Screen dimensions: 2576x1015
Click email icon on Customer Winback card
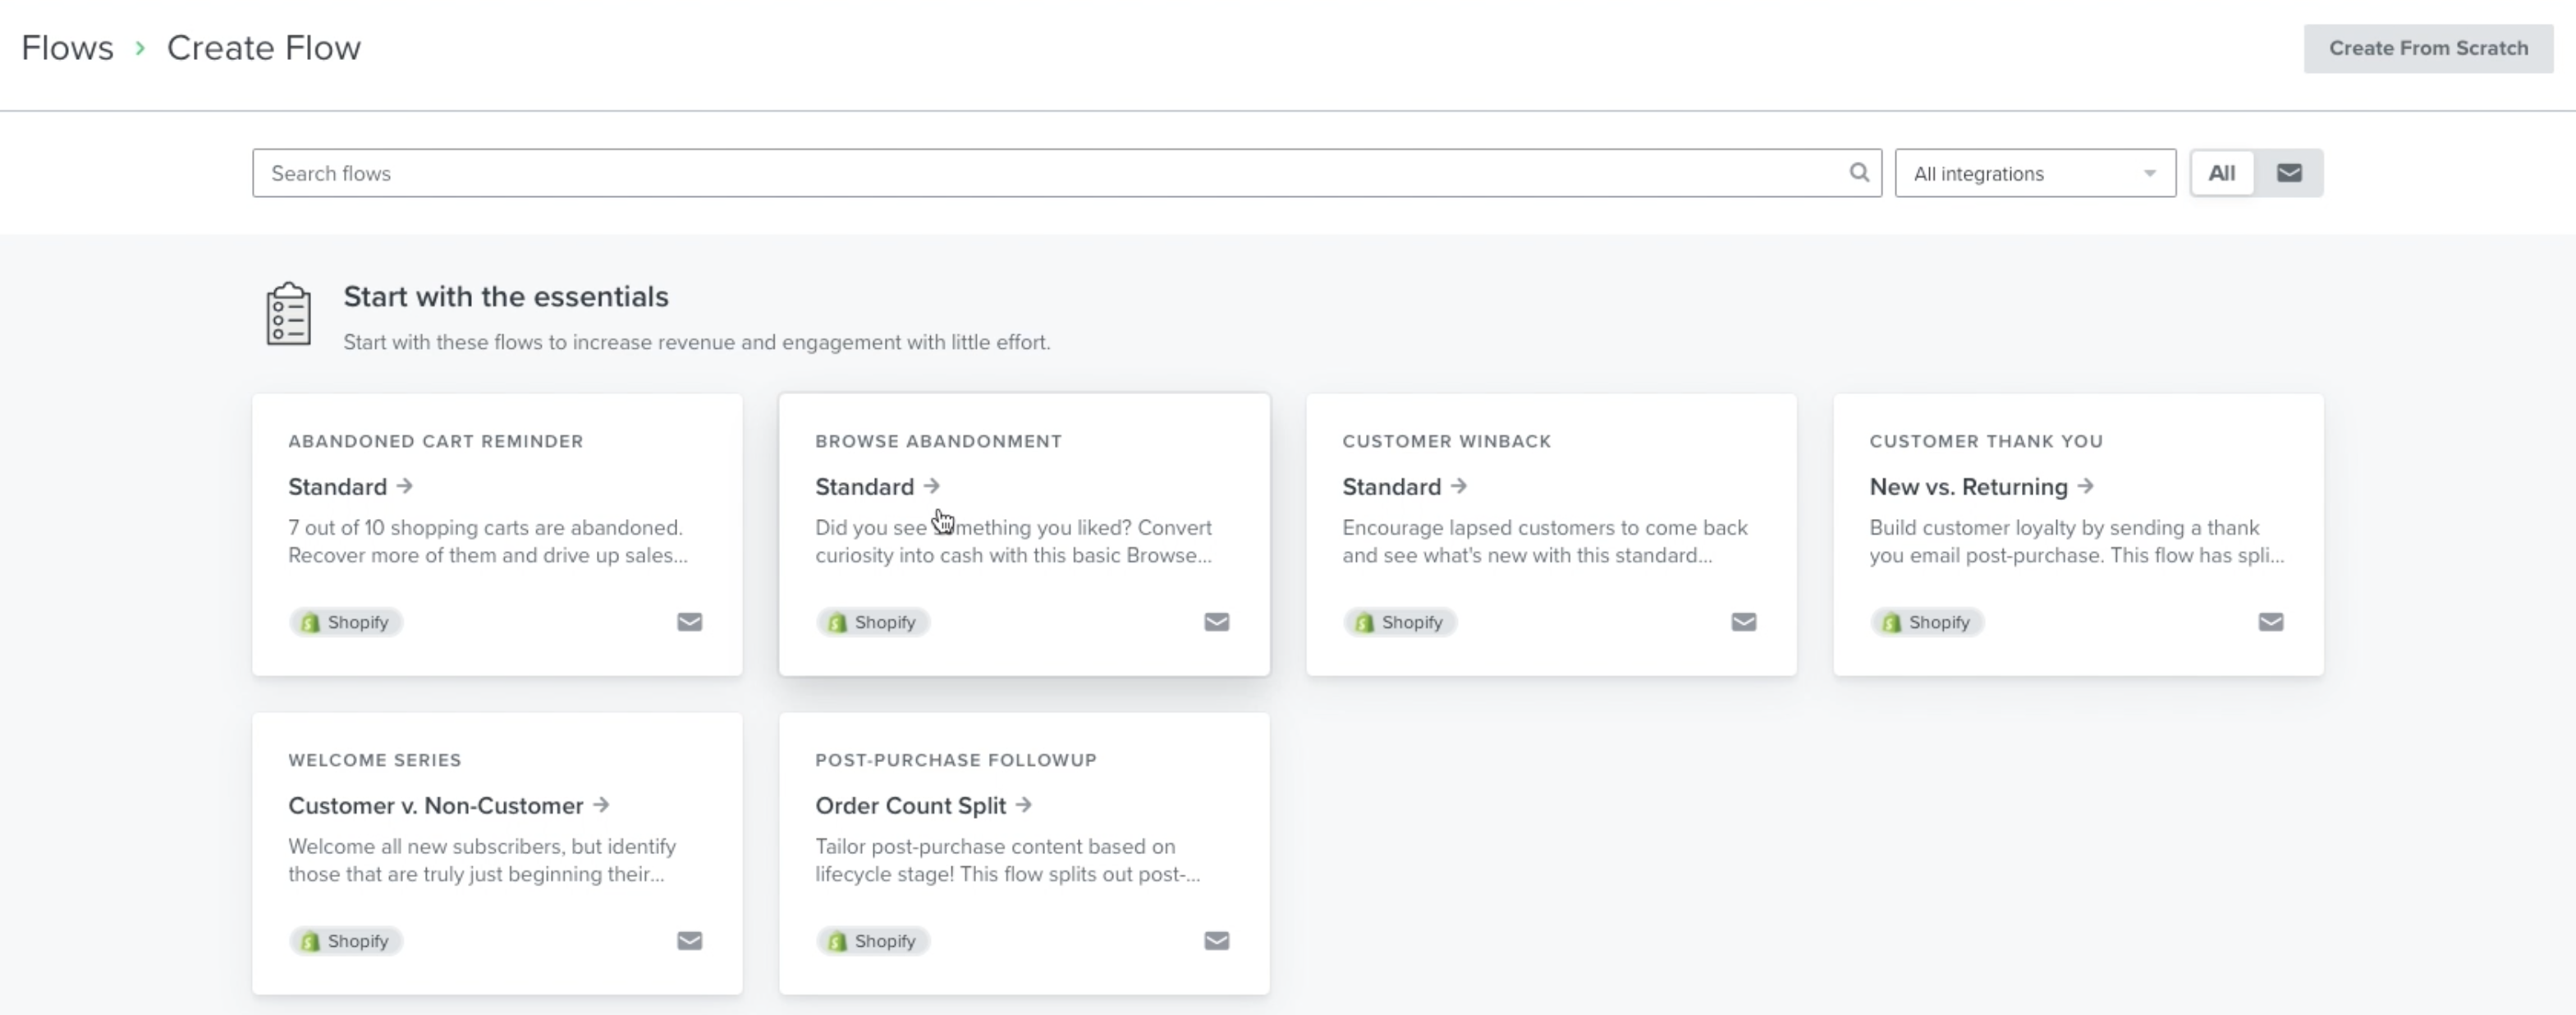1743,622
